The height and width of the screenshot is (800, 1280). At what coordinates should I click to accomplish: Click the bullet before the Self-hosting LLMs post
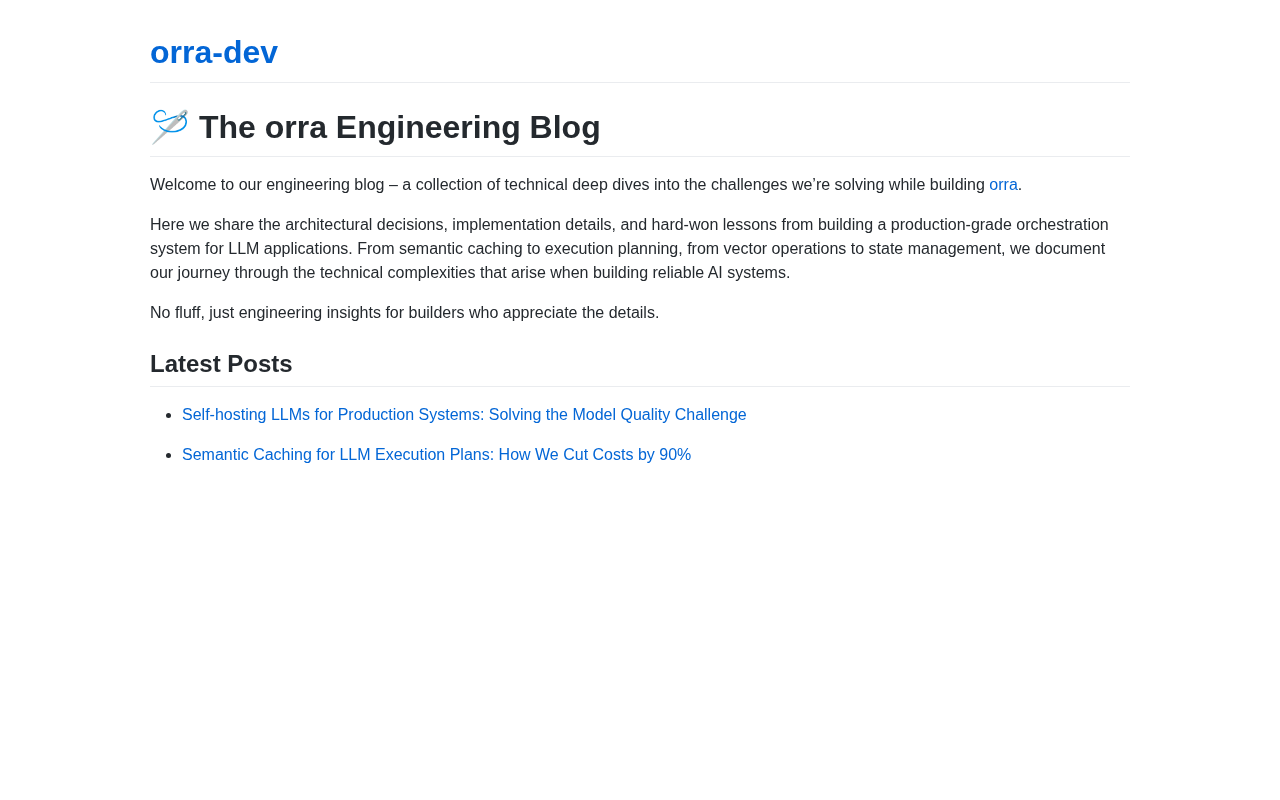(168, 415)
